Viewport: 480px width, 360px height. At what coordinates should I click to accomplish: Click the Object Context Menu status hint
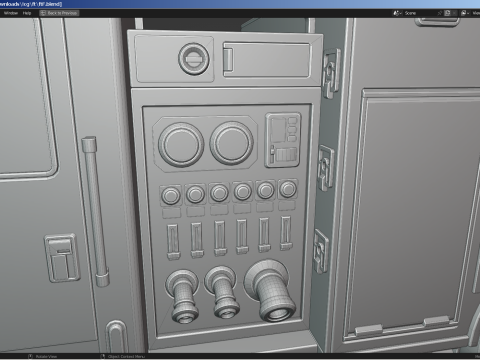123,356
